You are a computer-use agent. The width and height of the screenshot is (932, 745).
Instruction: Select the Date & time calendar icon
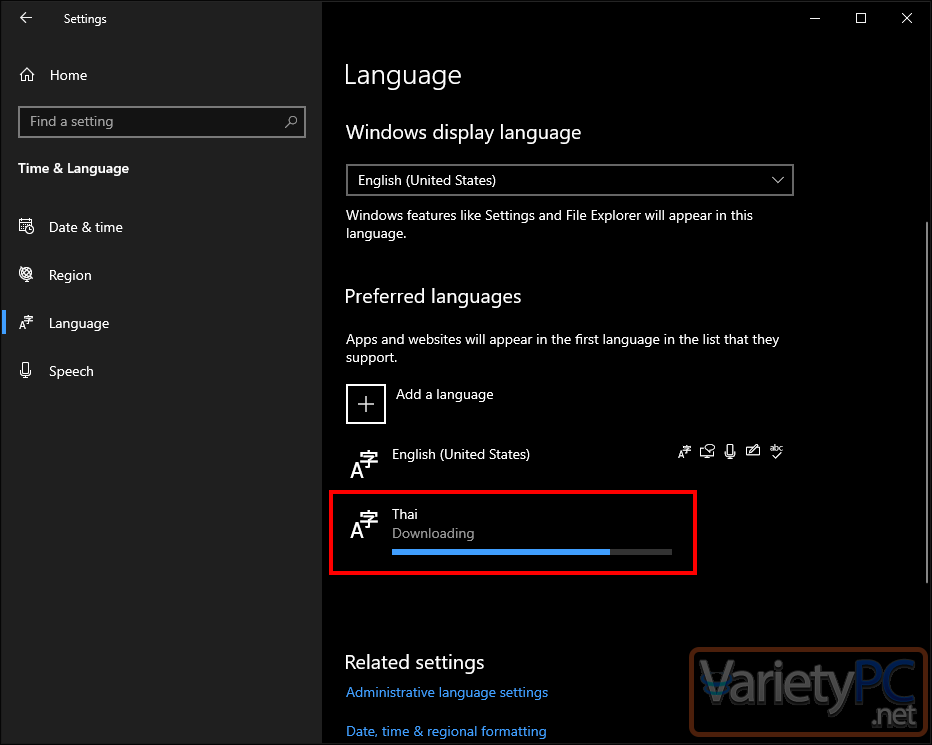point(26,227)
